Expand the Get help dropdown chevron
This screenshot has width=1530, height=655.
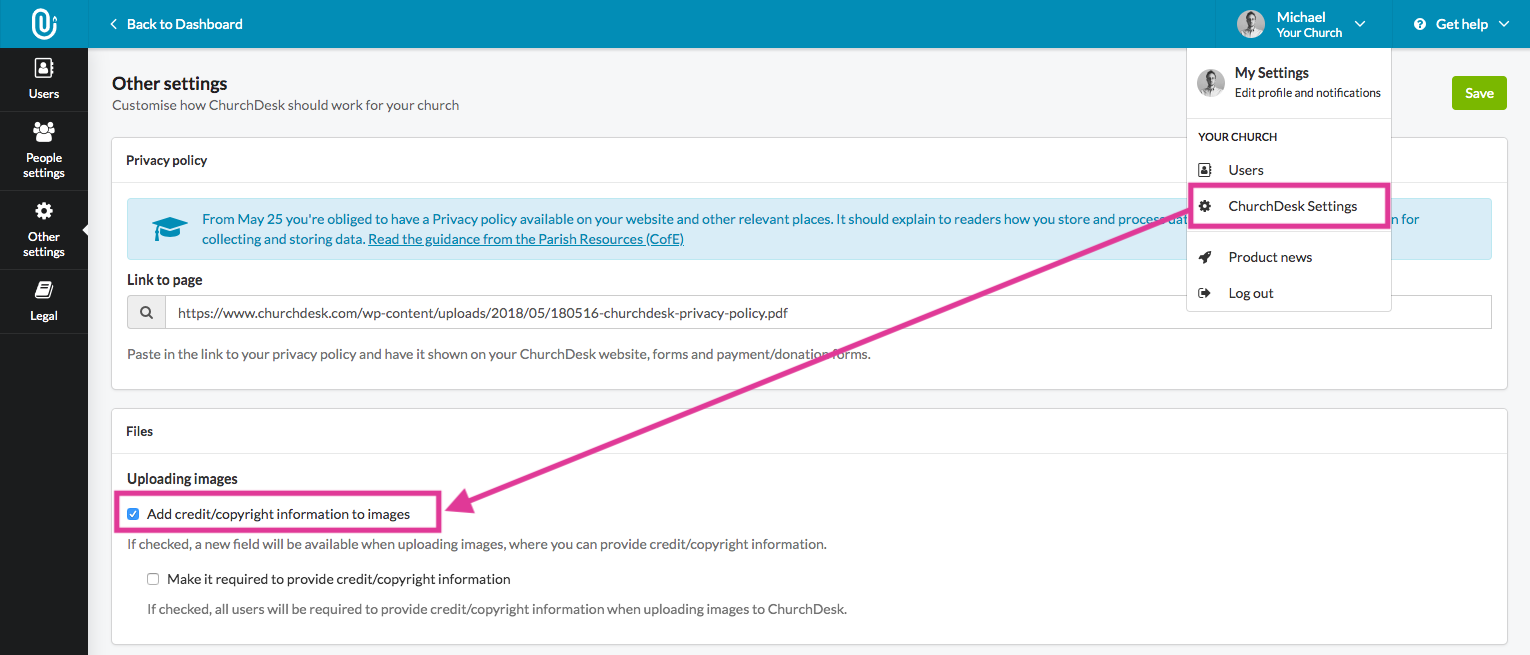point(1504,24)
